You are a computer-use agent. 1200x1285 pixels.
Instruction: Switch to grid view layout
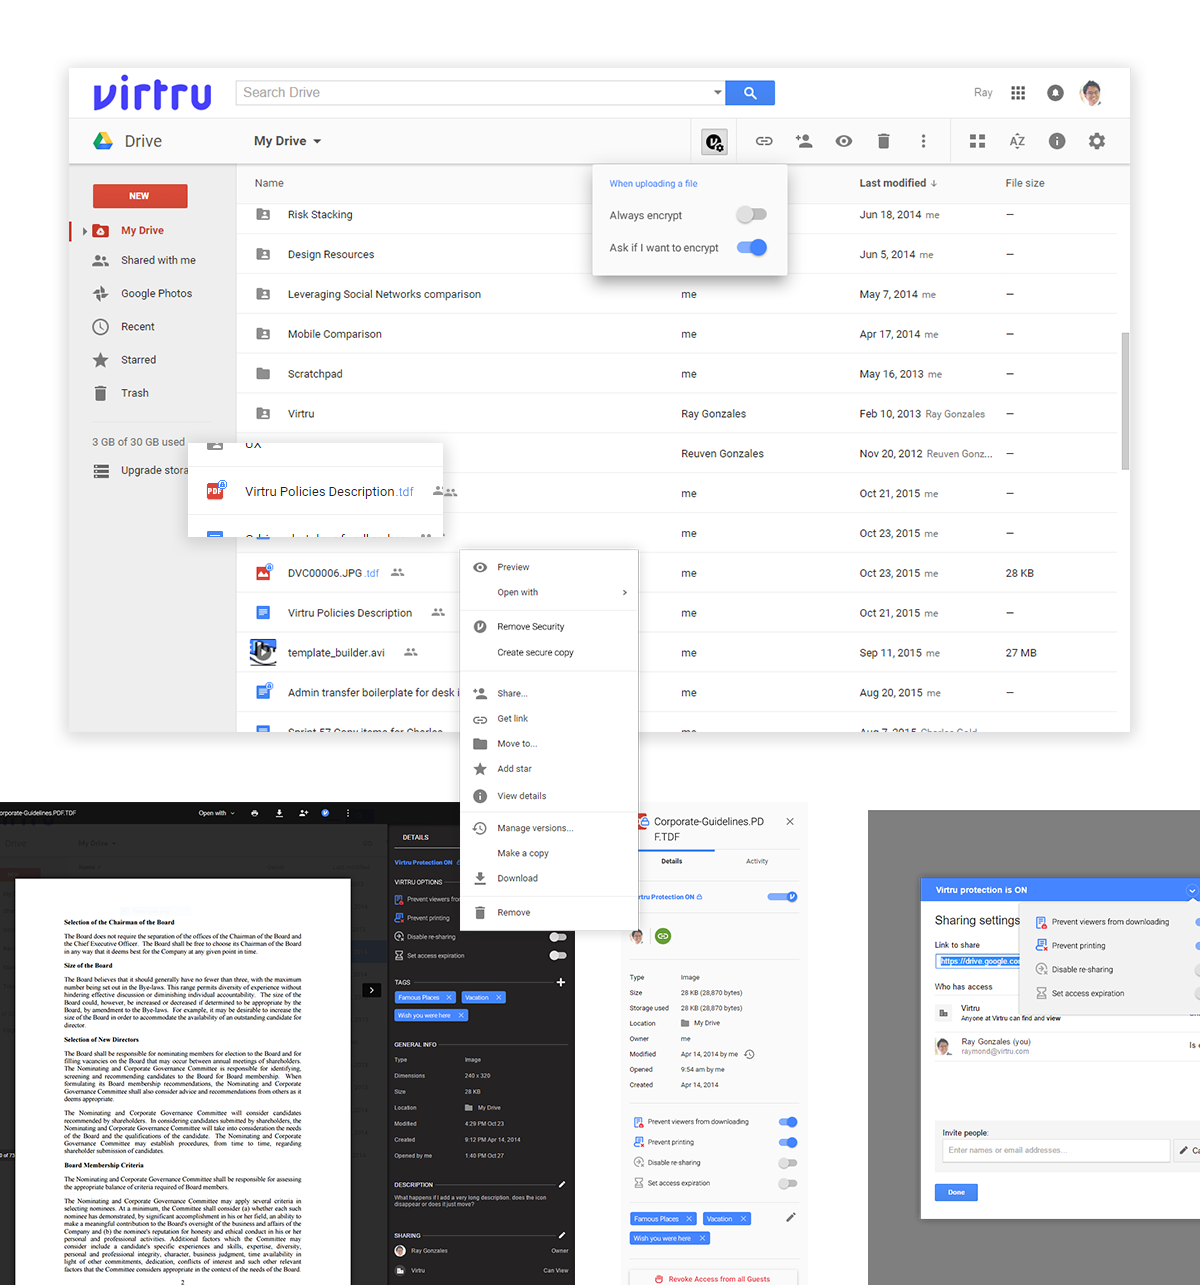point(978,141)
